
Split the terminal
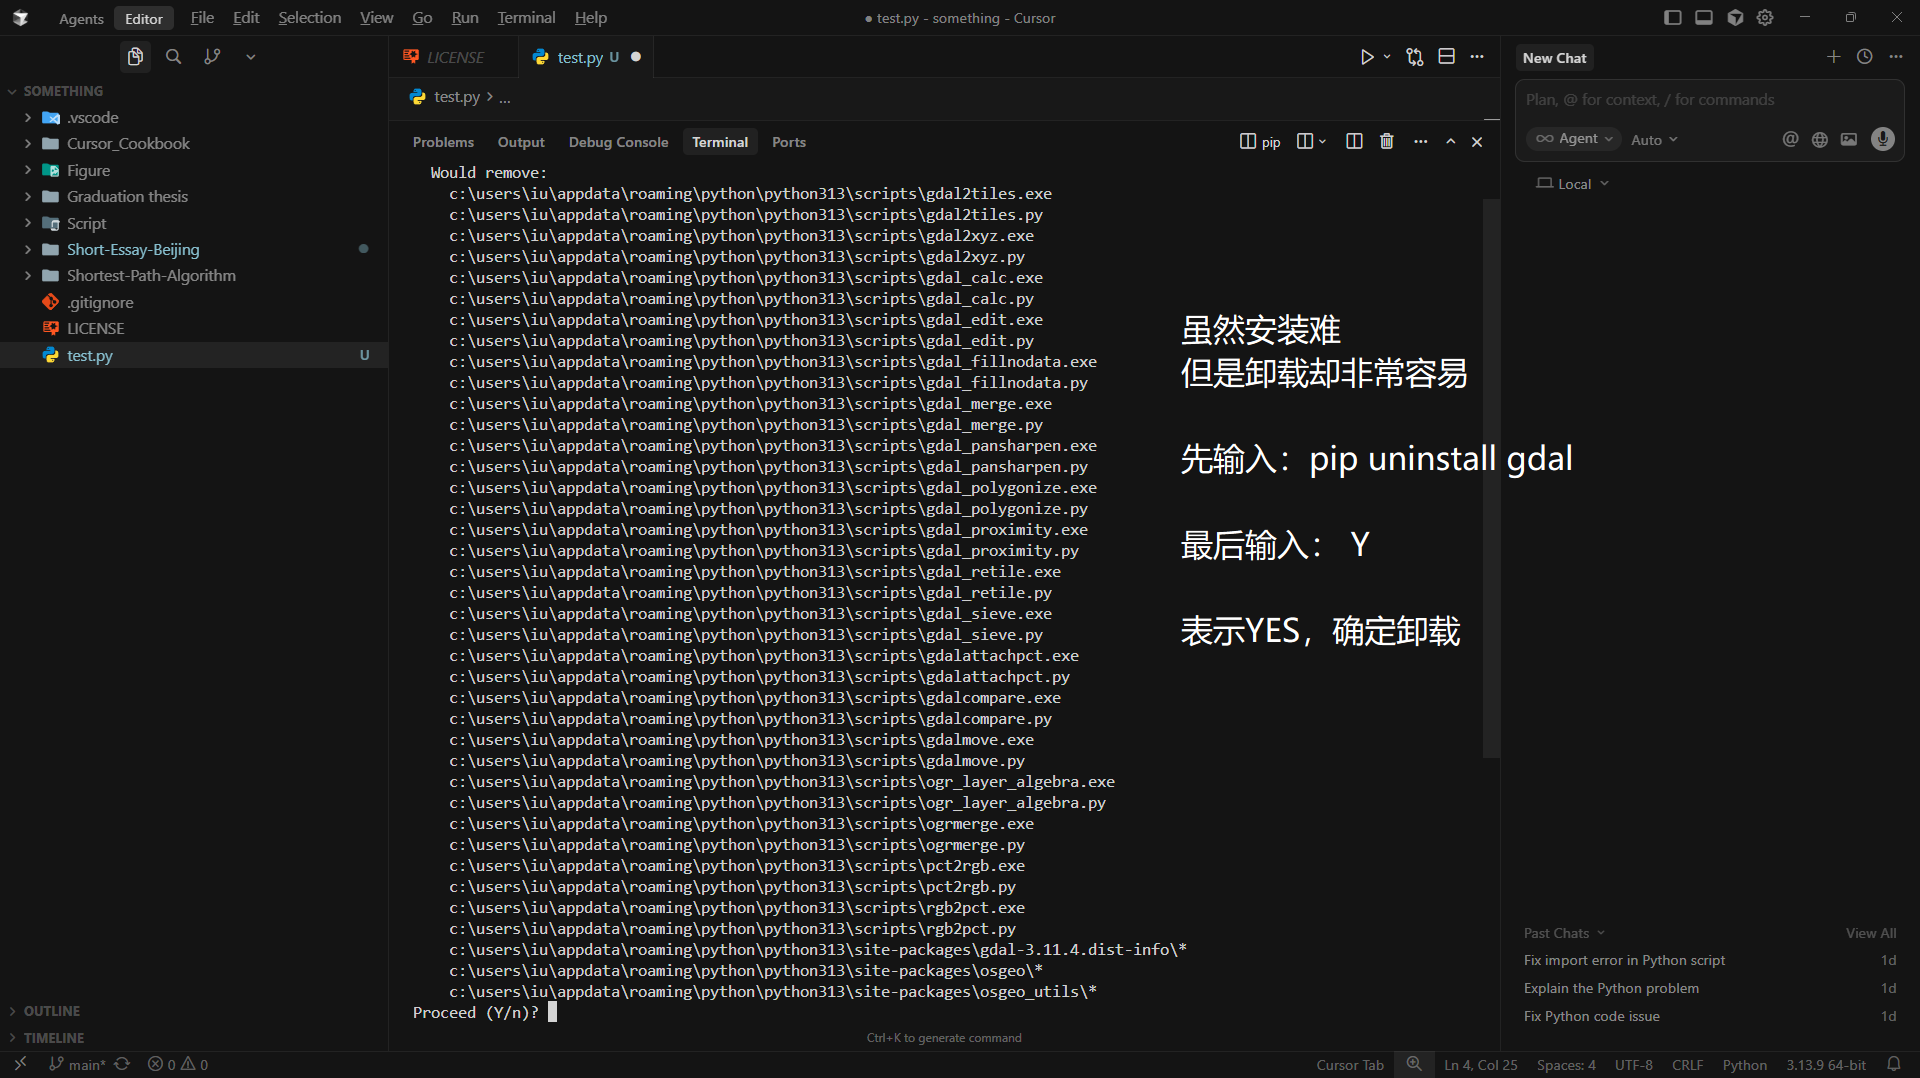1353,141
